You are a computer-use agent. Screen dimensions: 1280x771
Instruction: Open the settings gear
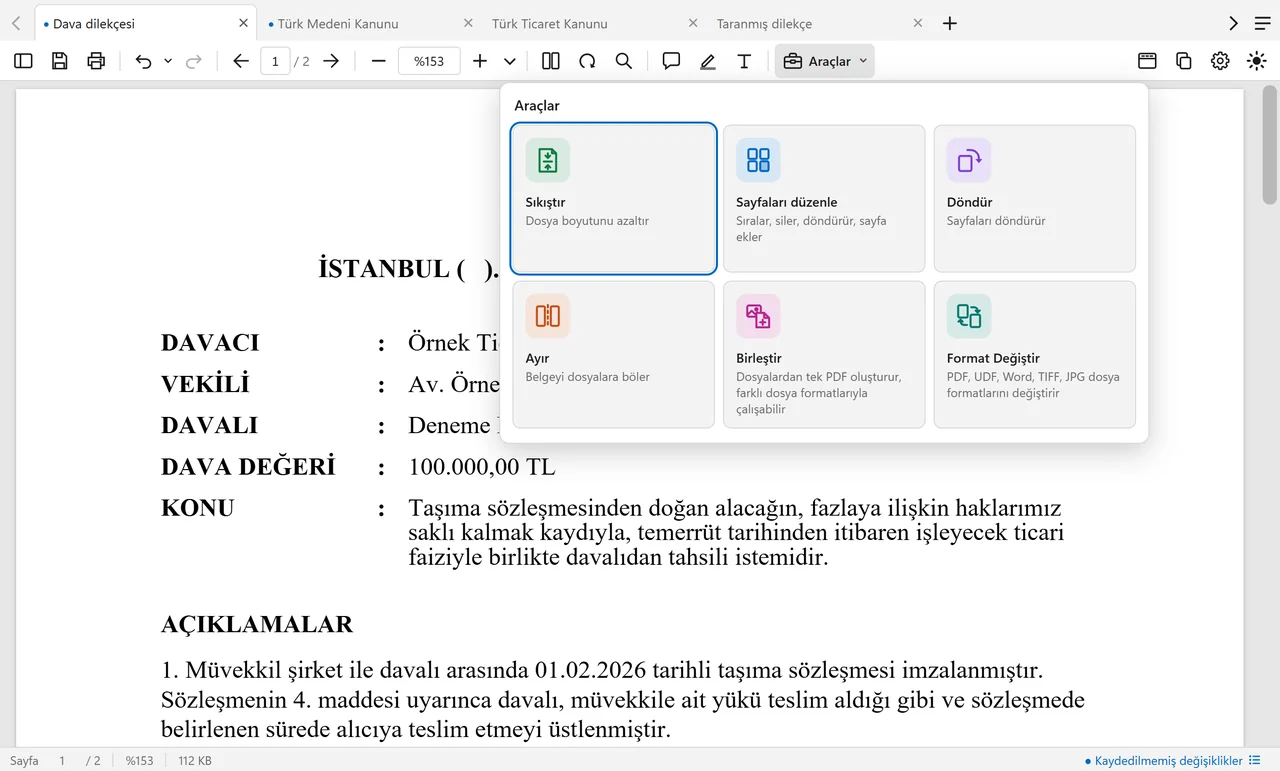tap(1220, 61)
